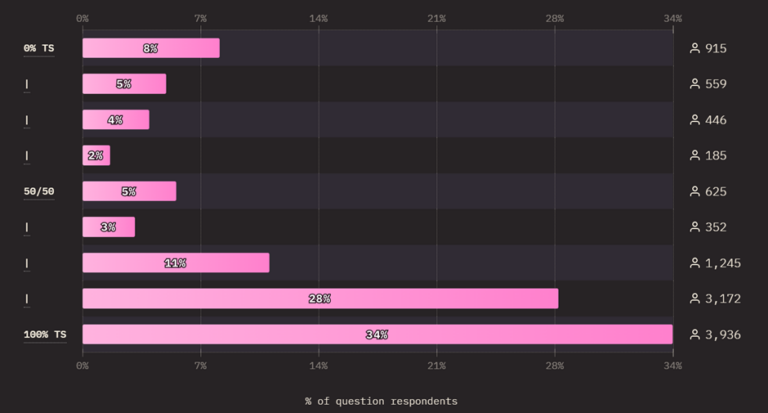
Task: Click the 11% pink bar
Action: tap(176, 263)
